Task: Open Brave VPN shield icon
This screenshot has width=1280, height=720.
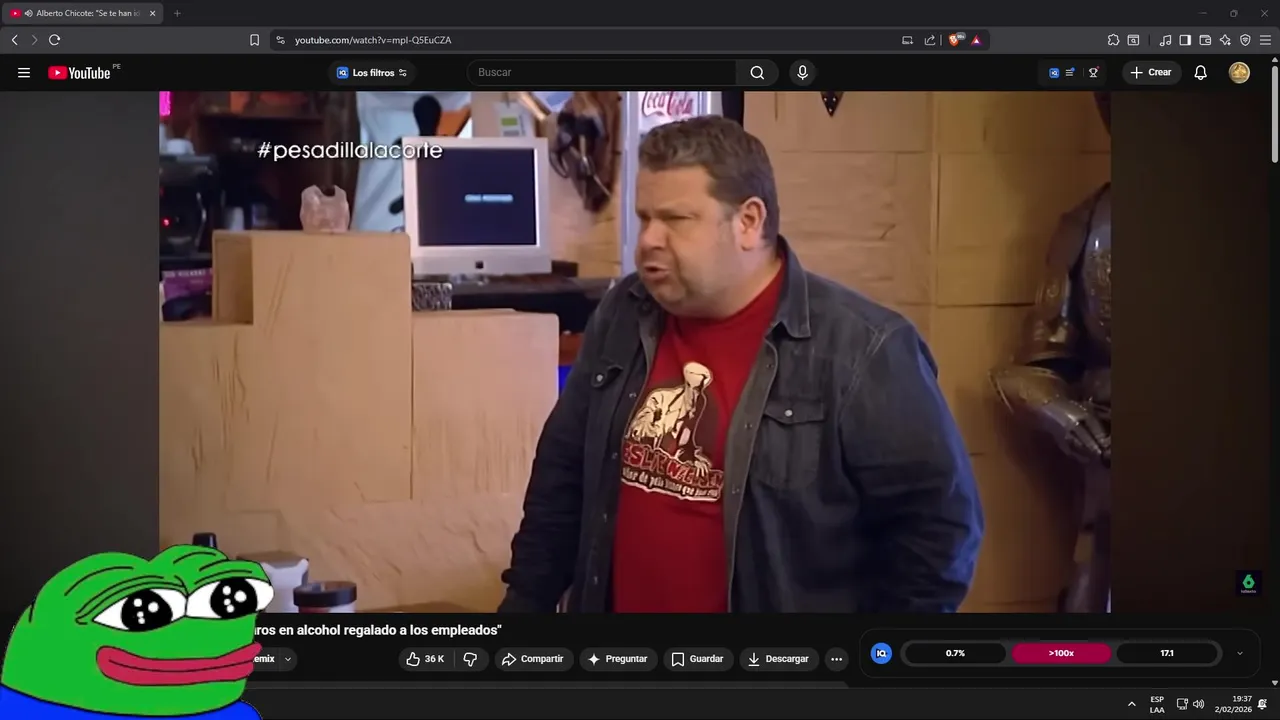Action: click(1245, 40)
